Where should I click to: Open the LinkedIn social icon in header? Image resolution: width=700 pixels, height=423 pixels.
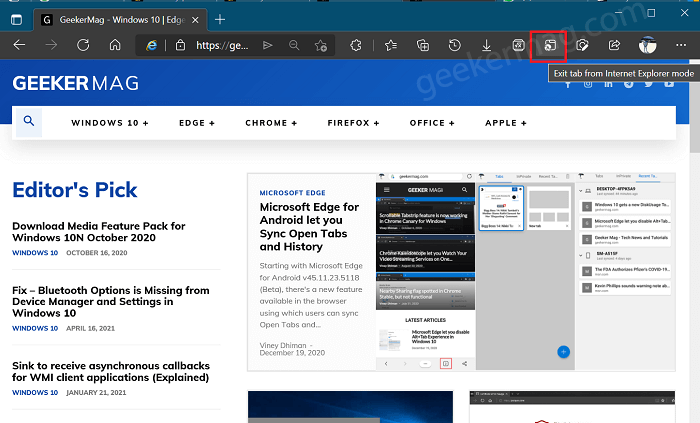pyautogui.click(x=608, y=84)
